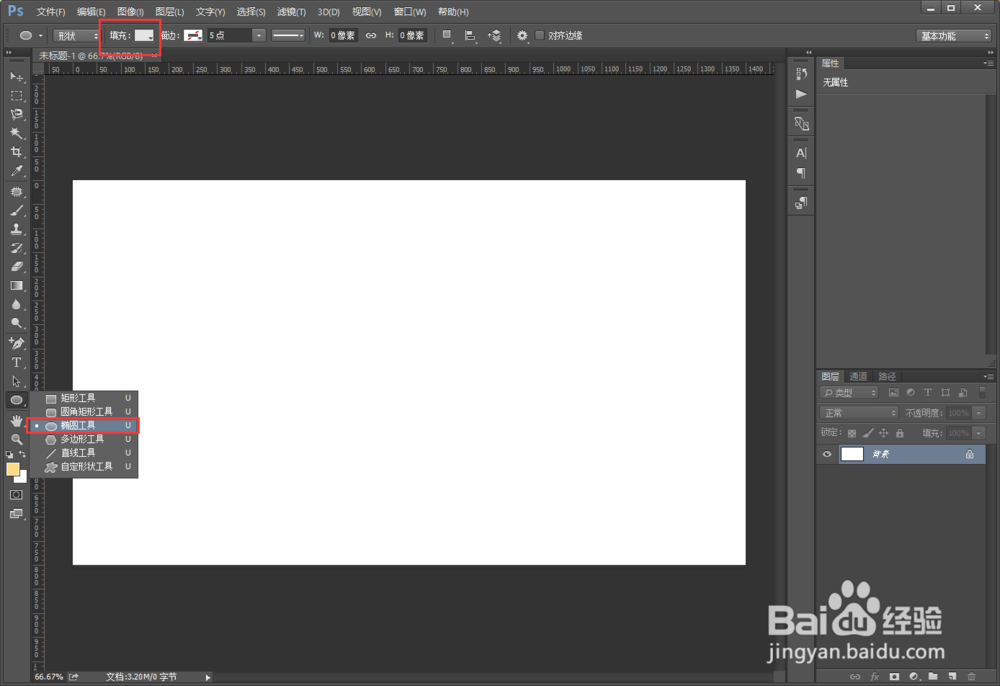This screenshot has width=1000, height=686.
Task: Select the Crop tool
Action: (x=16, y=152)
